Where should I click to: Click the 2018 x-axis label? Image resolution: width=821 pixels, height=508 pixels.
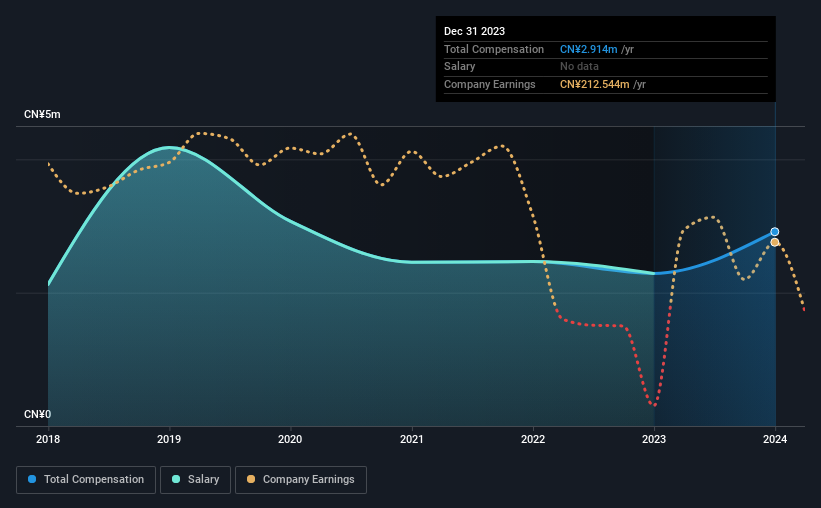point(48,439)
